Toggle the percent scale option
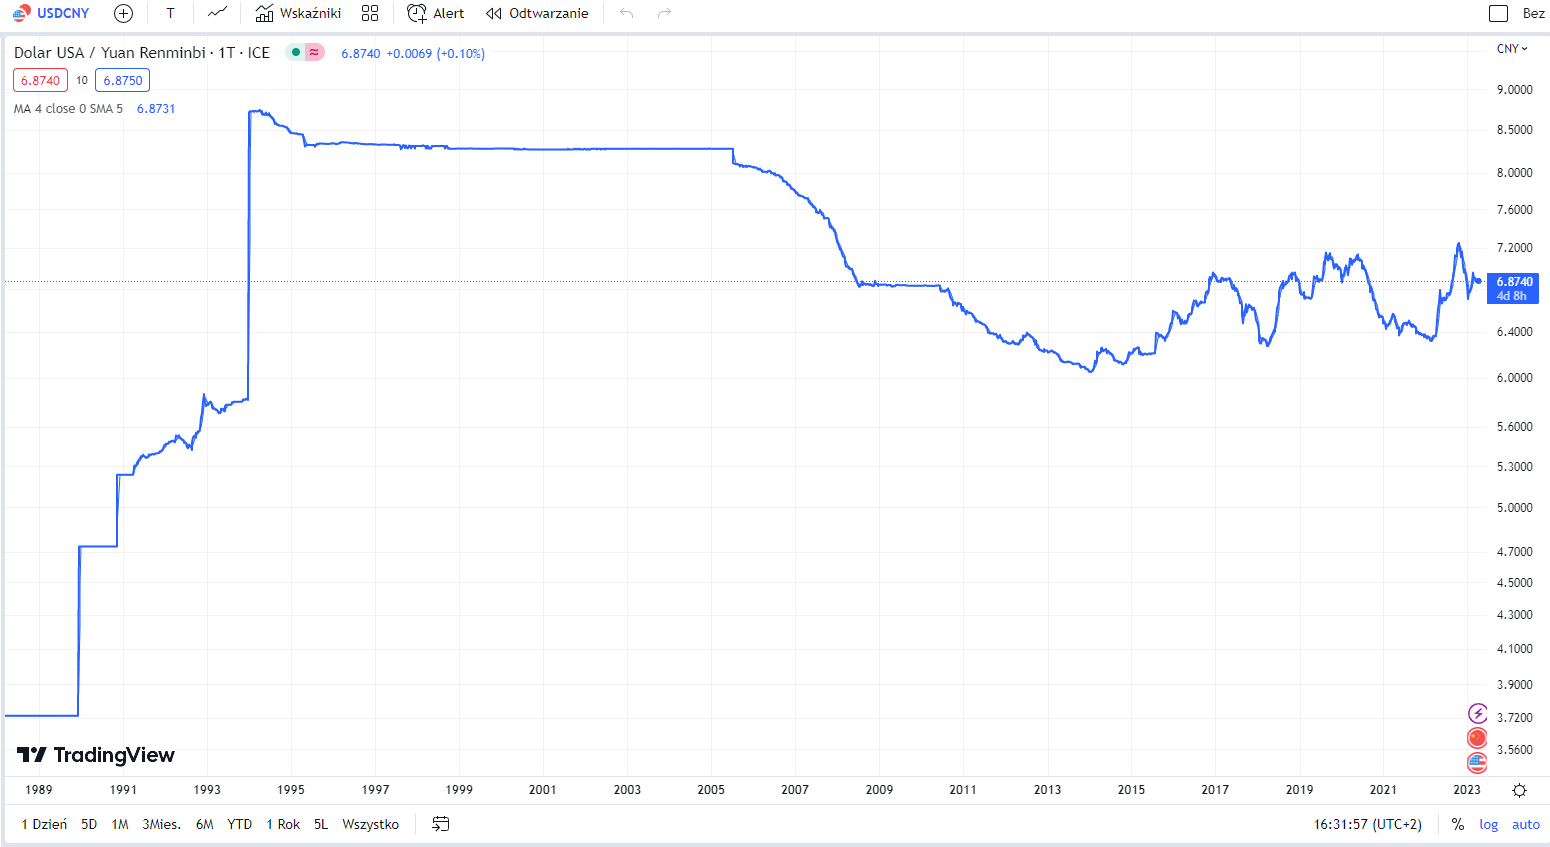The image size is (1550, 847). coord(1458,824)
